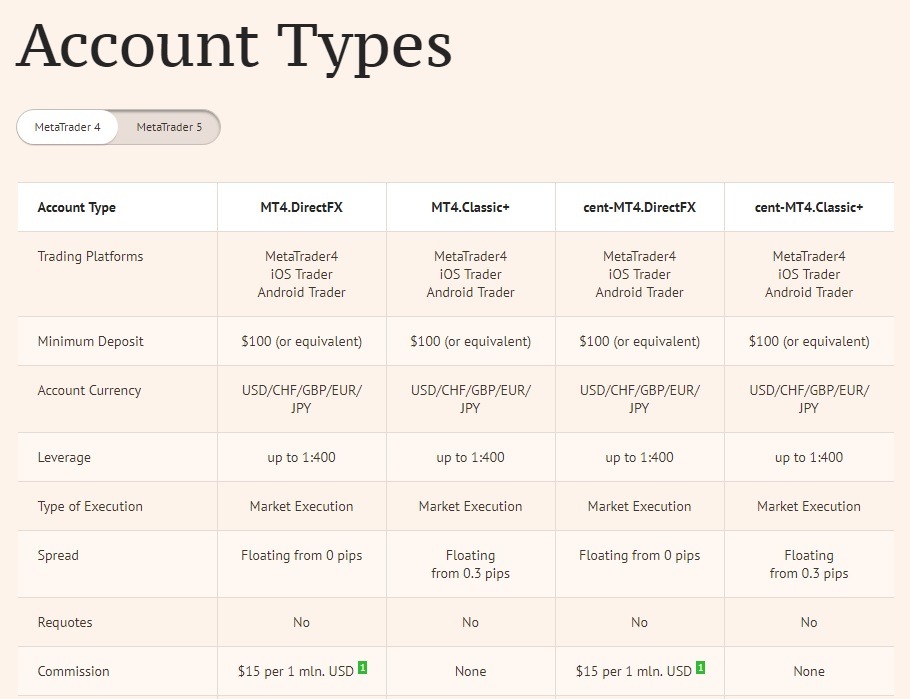The image size is (910, 699).
Task: Click Minimum Deposit value for cent-MT4.Classic+
Action: pos(809,341)
